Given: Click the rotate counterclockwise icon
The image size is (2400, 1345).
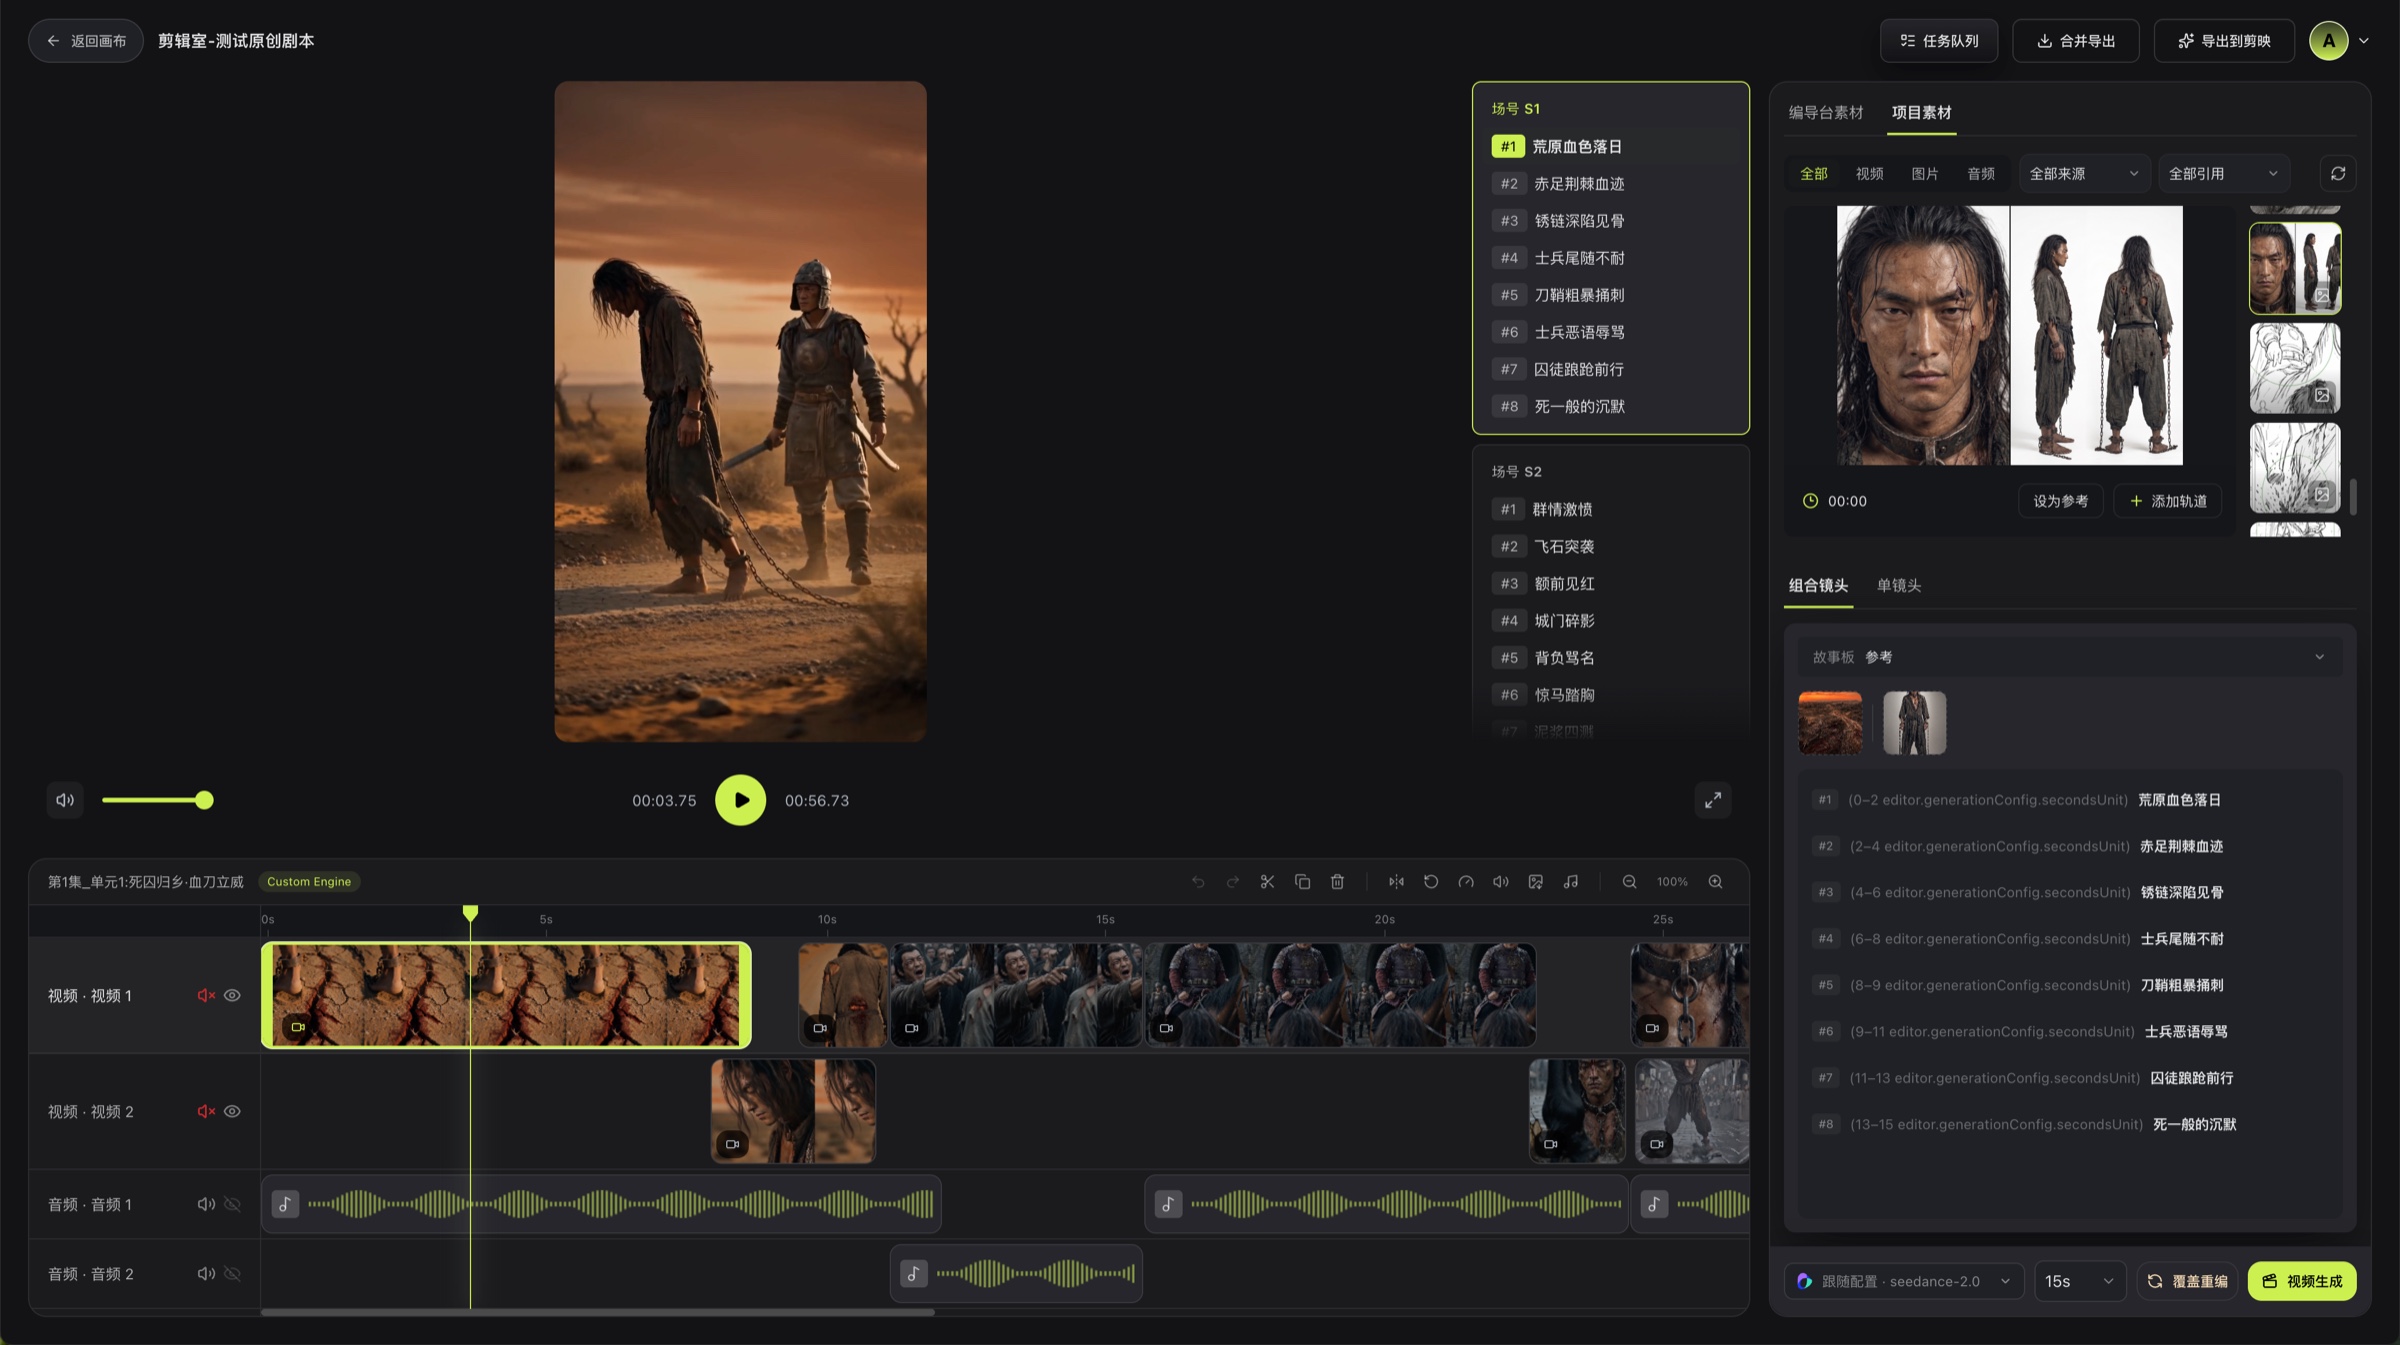Looking at the screenshot, I should [1431, 882].
